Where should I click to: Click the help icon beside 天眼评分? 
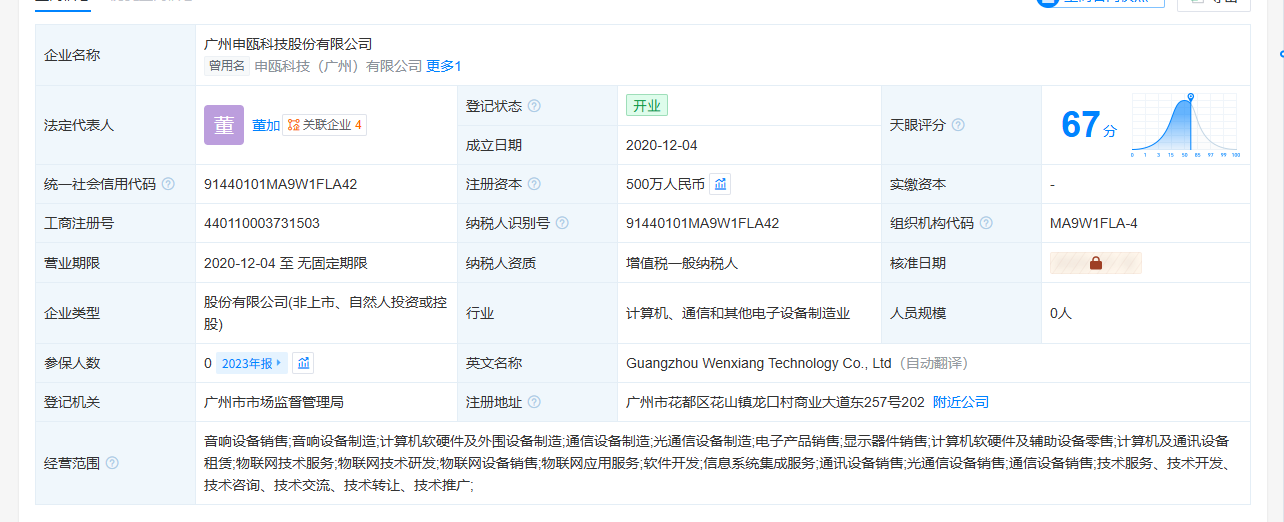point(958,125)
